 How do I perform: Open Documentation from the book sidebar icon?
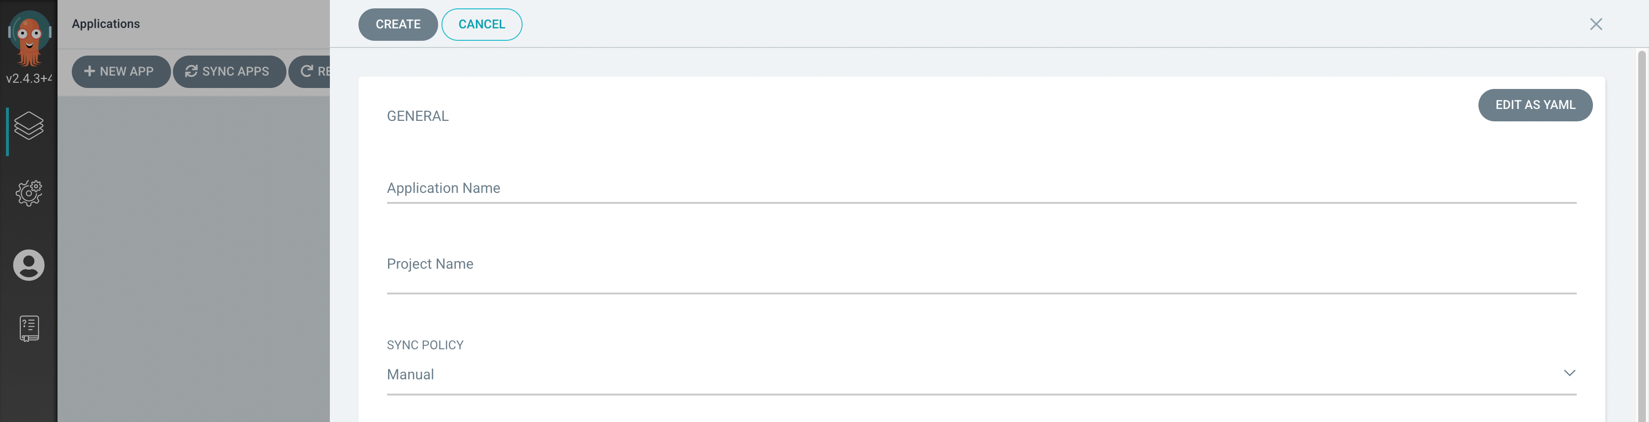coord(29,328)
